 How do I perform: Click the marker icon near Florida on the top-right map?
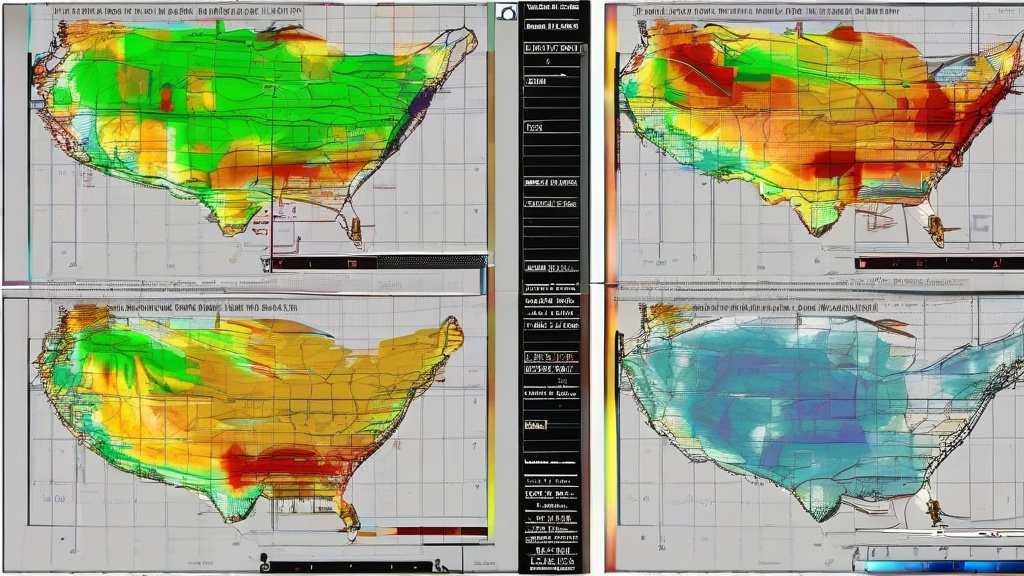pyautogui.click(x=936, y=230)
